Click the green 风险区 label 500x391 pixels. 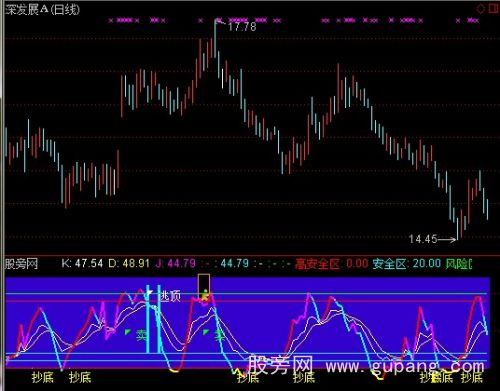pyautogui.click(x=459, y=264)
